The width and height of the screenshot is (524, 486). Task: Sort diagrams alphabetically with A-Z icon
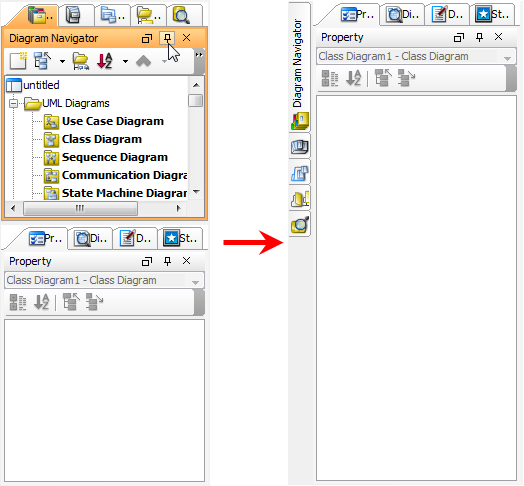(x=105, y=61)
